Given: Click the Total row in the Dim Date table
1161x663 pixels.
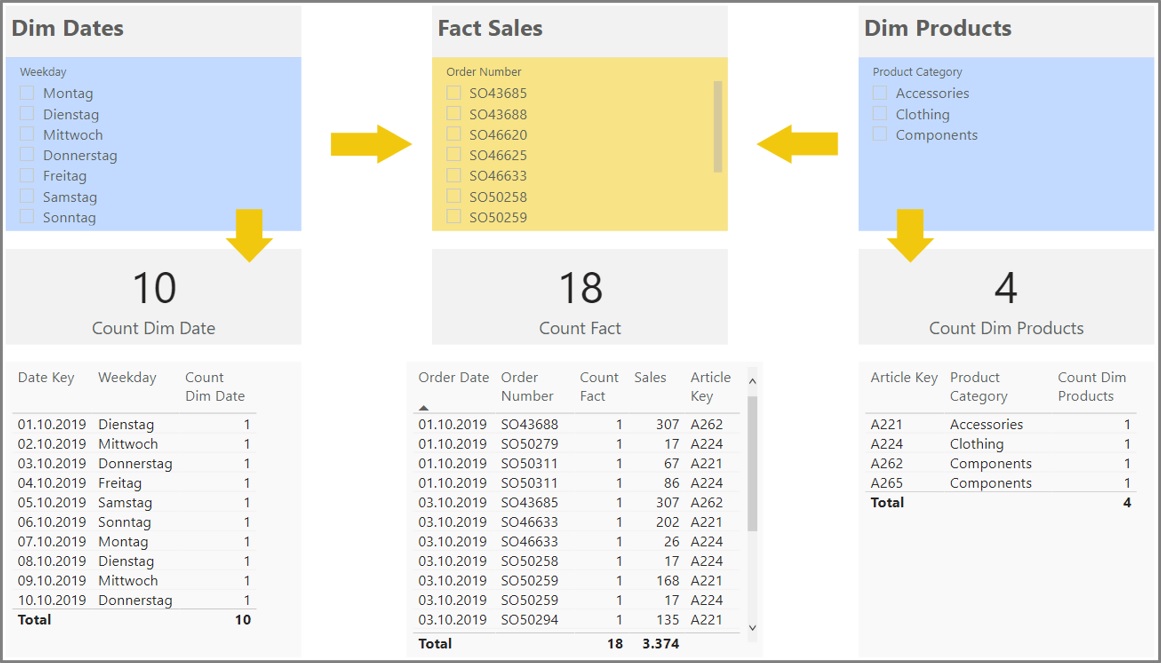Looking at the screenshot, I should click(130, 620).
